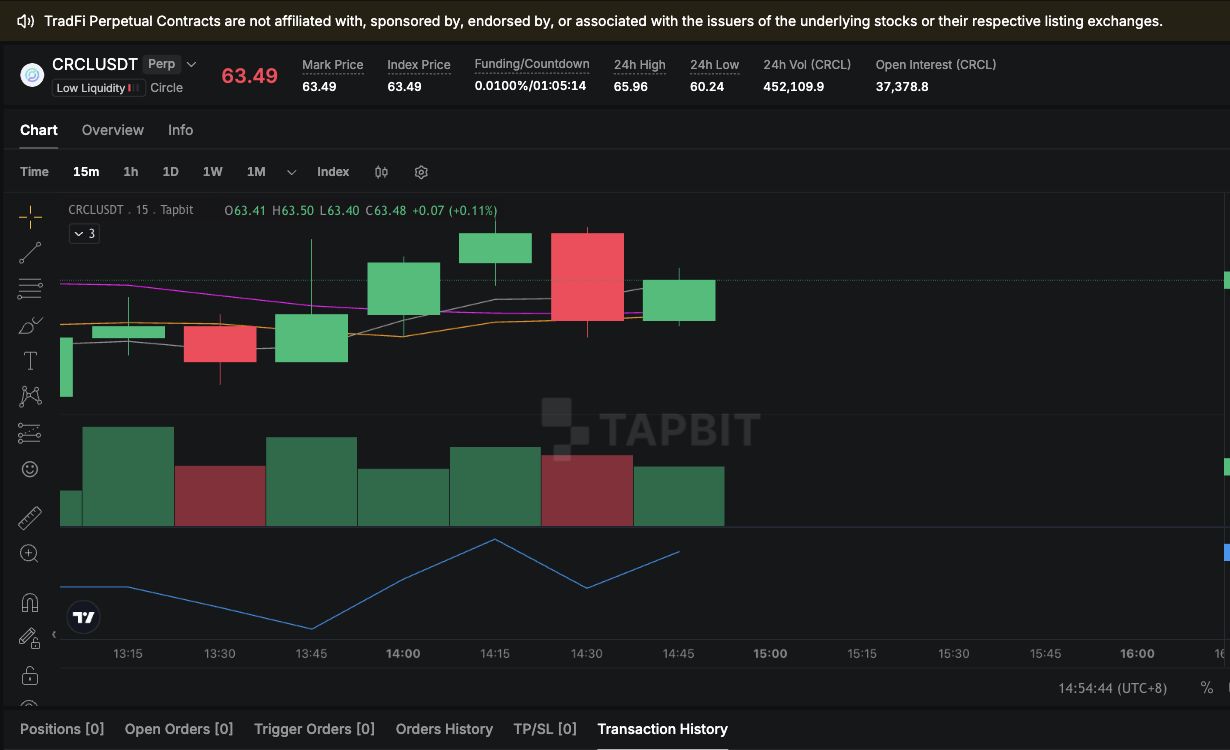
Task: Toggle magnet mode for drawings
Action: [x=30, y=602]
